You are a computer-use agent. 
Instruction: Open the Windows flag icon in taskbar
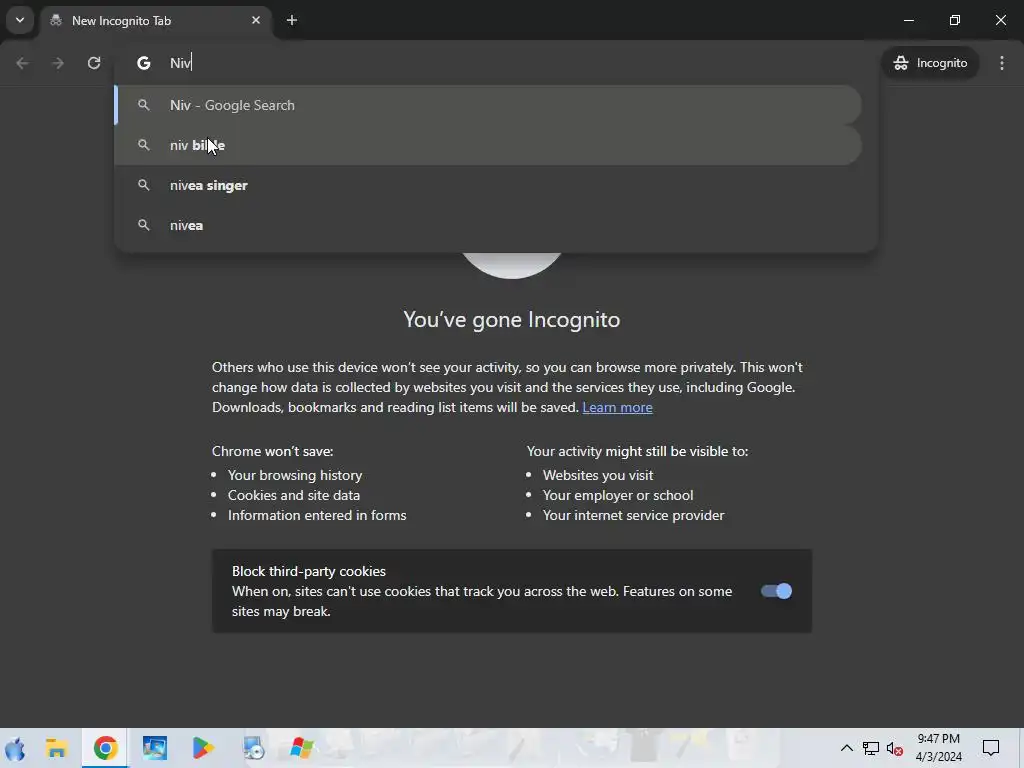[x=301, y=748]
